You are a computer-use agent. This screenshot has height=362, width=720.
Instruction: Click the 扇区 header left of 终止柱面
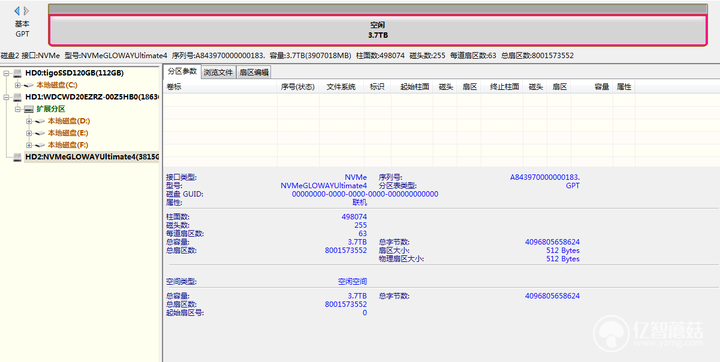[469, 87]
